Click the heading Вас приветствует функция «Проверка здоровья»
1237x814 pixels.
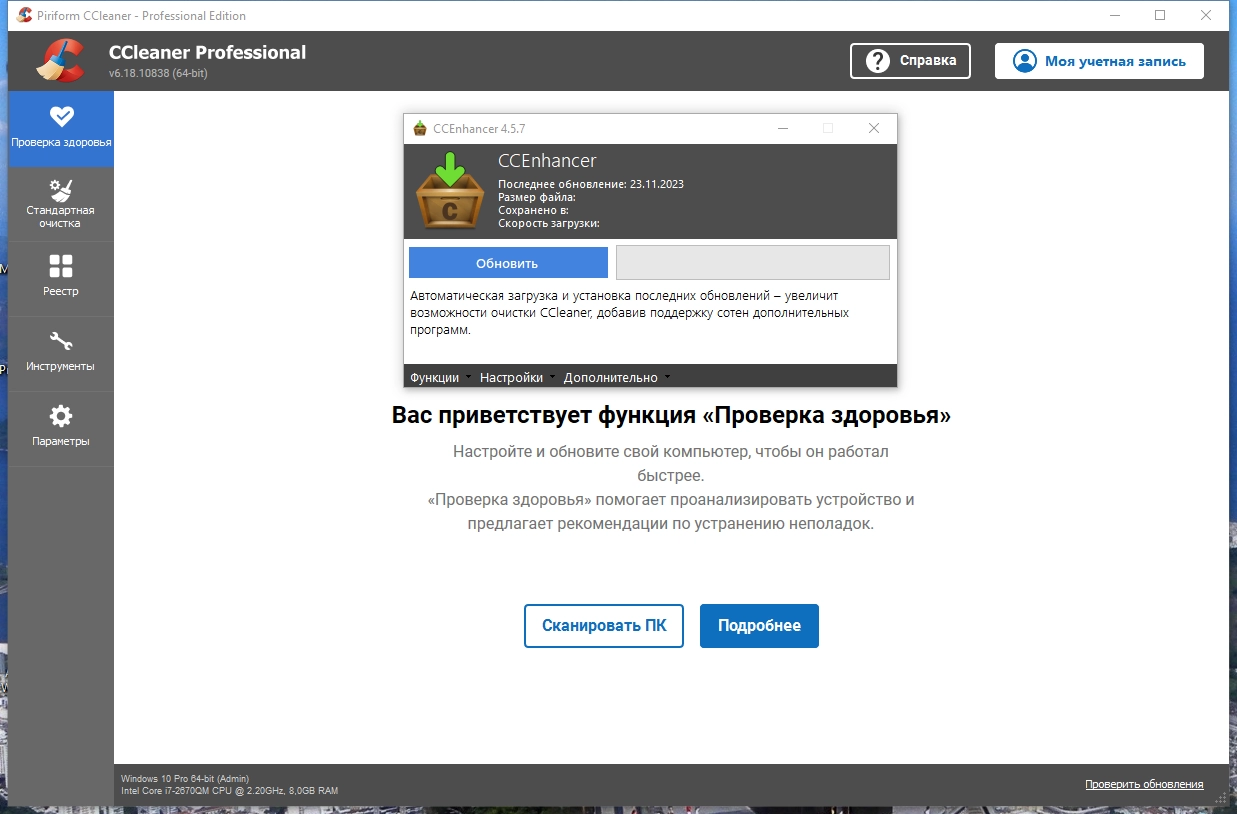(x=671, y=415)
